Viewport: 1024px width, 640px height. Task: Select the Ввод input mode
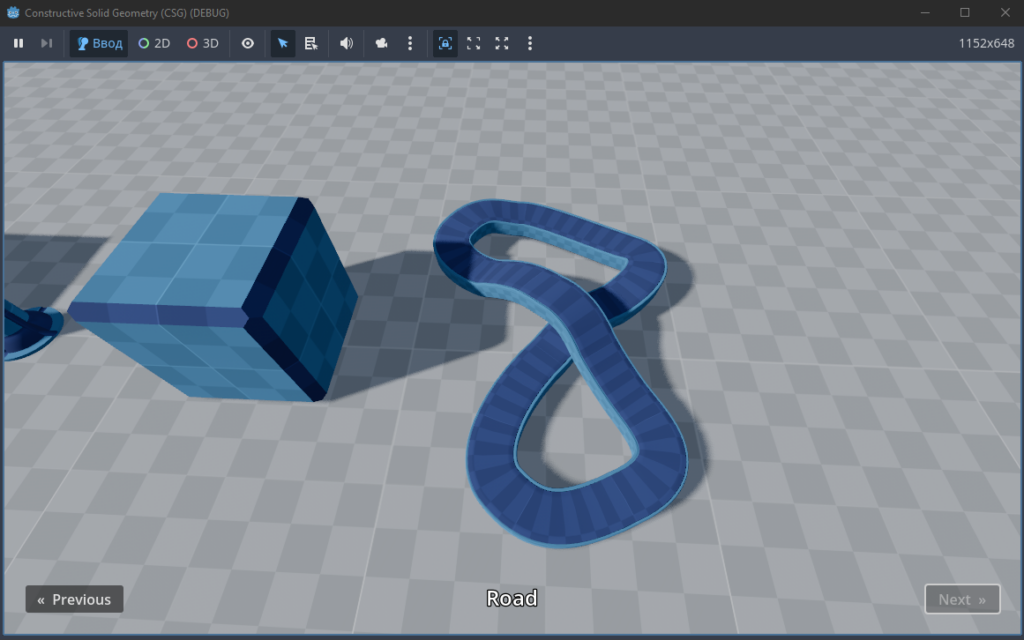[x=99, y=43]
